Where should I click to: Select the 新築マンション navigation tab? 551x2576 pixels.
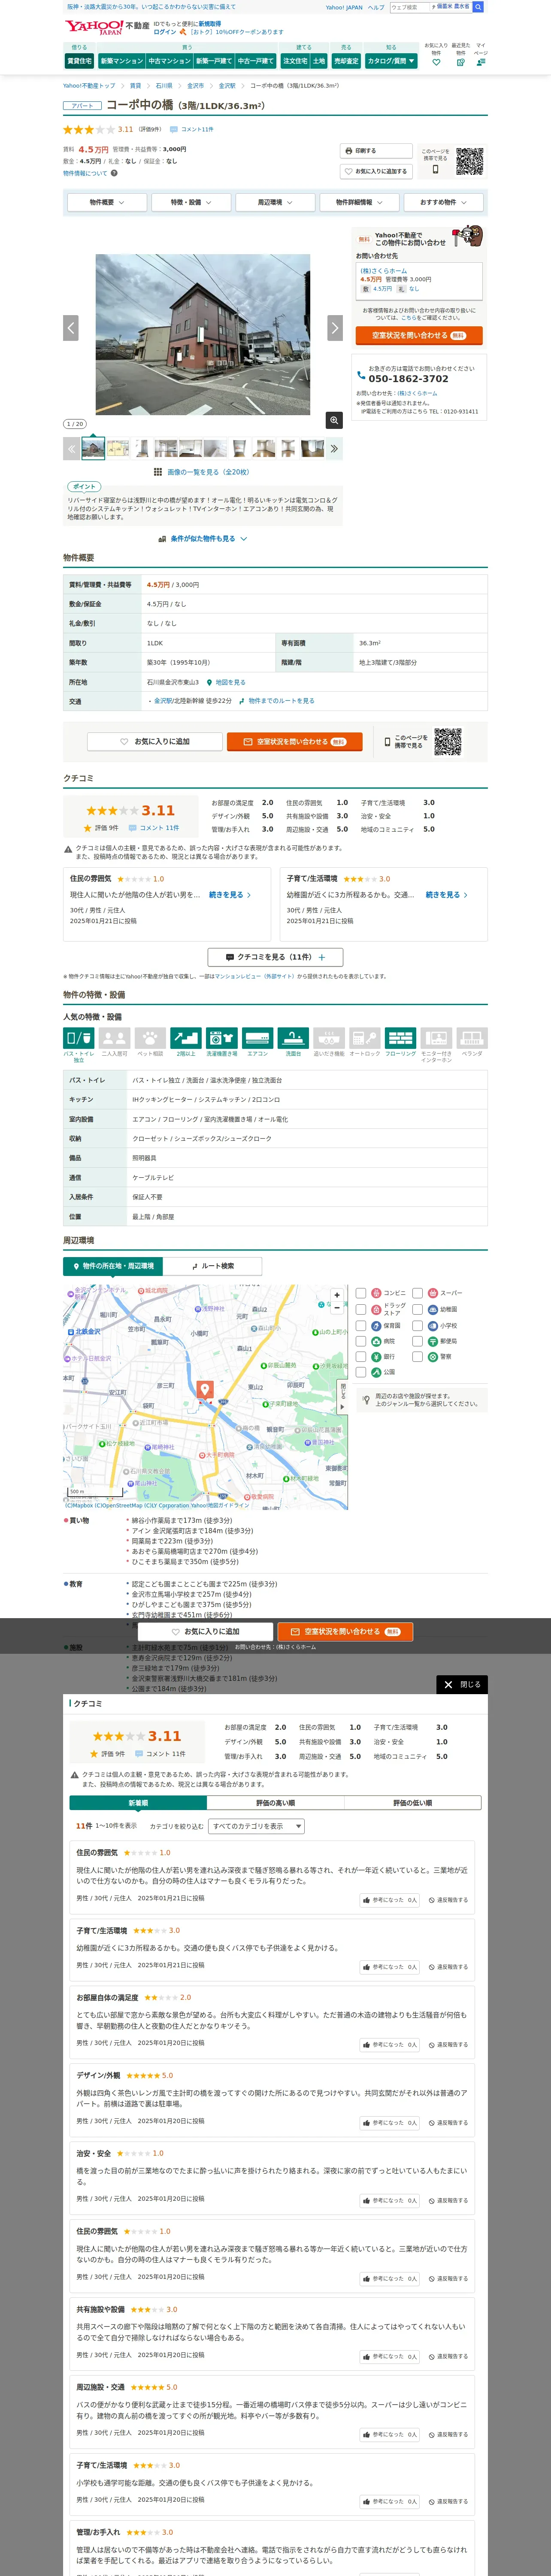(122, 61)
